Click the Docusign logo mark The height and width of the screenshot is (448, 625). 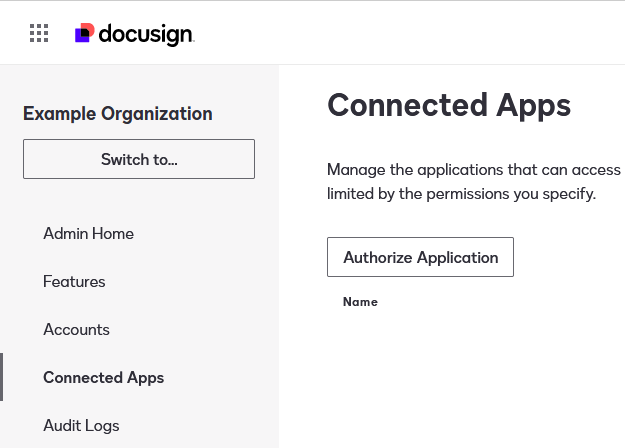[x=85, y=34]
